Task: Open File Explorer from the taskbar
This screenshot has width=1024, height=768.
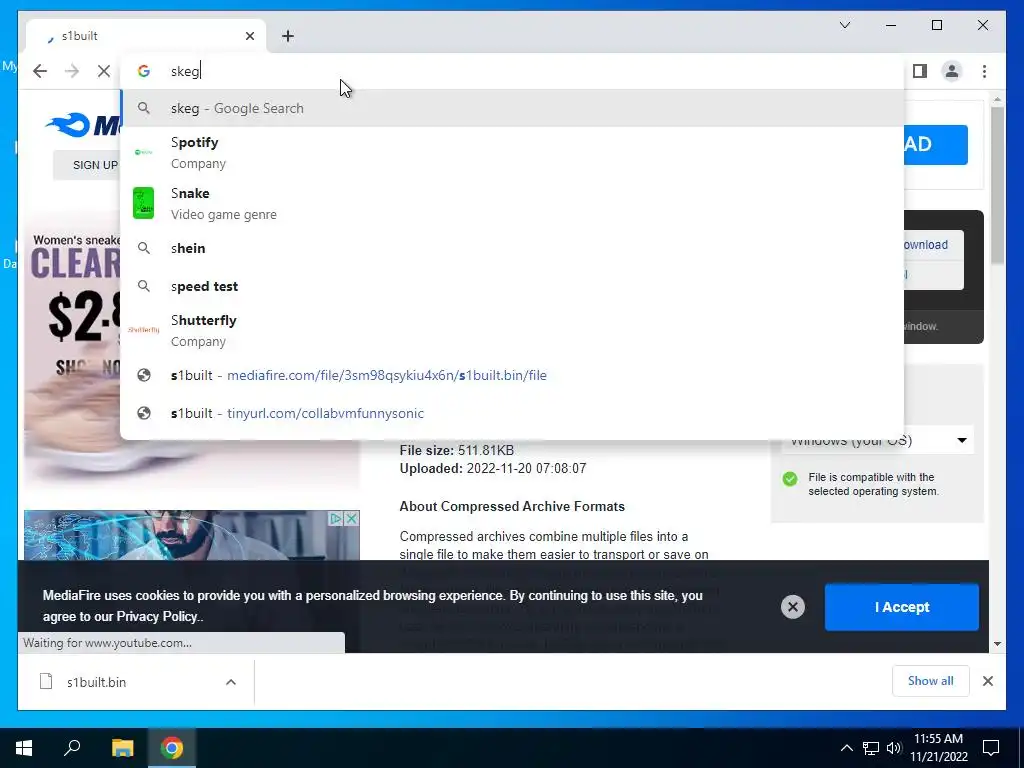Action: (123, 748)
